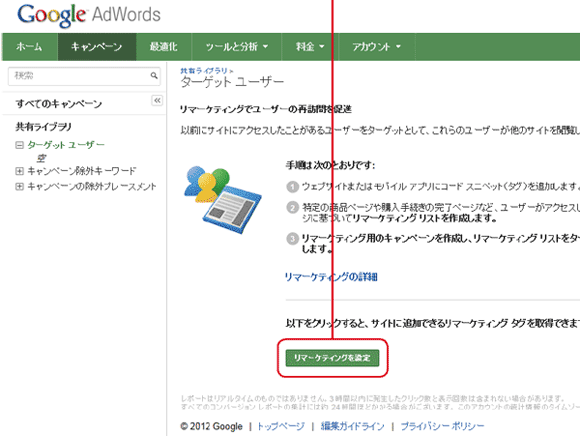Click the search magnifier icon
580x436 pixels.
click(x=154, y=75)
